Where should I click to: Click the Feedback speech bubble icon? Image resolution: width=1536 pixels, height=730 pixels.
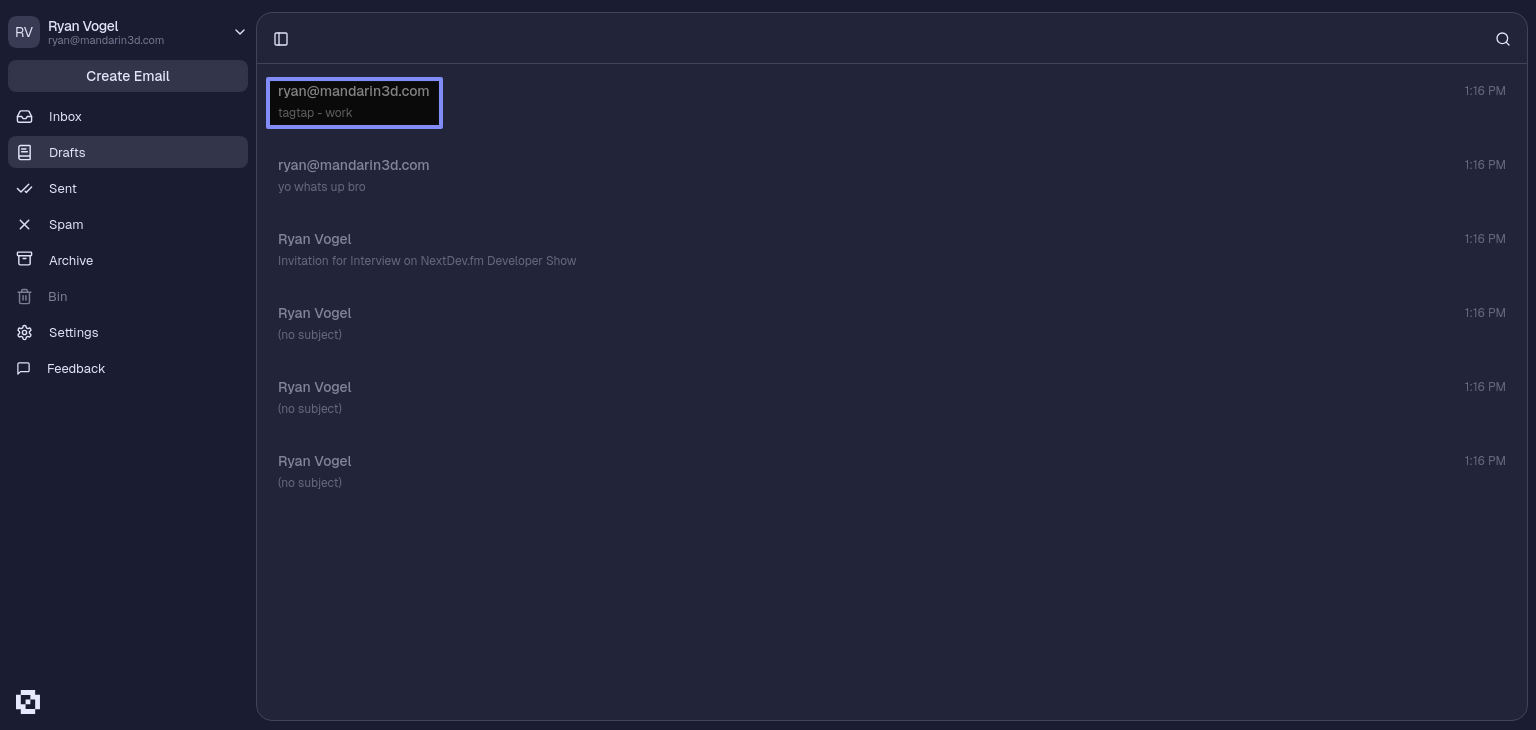24,369
